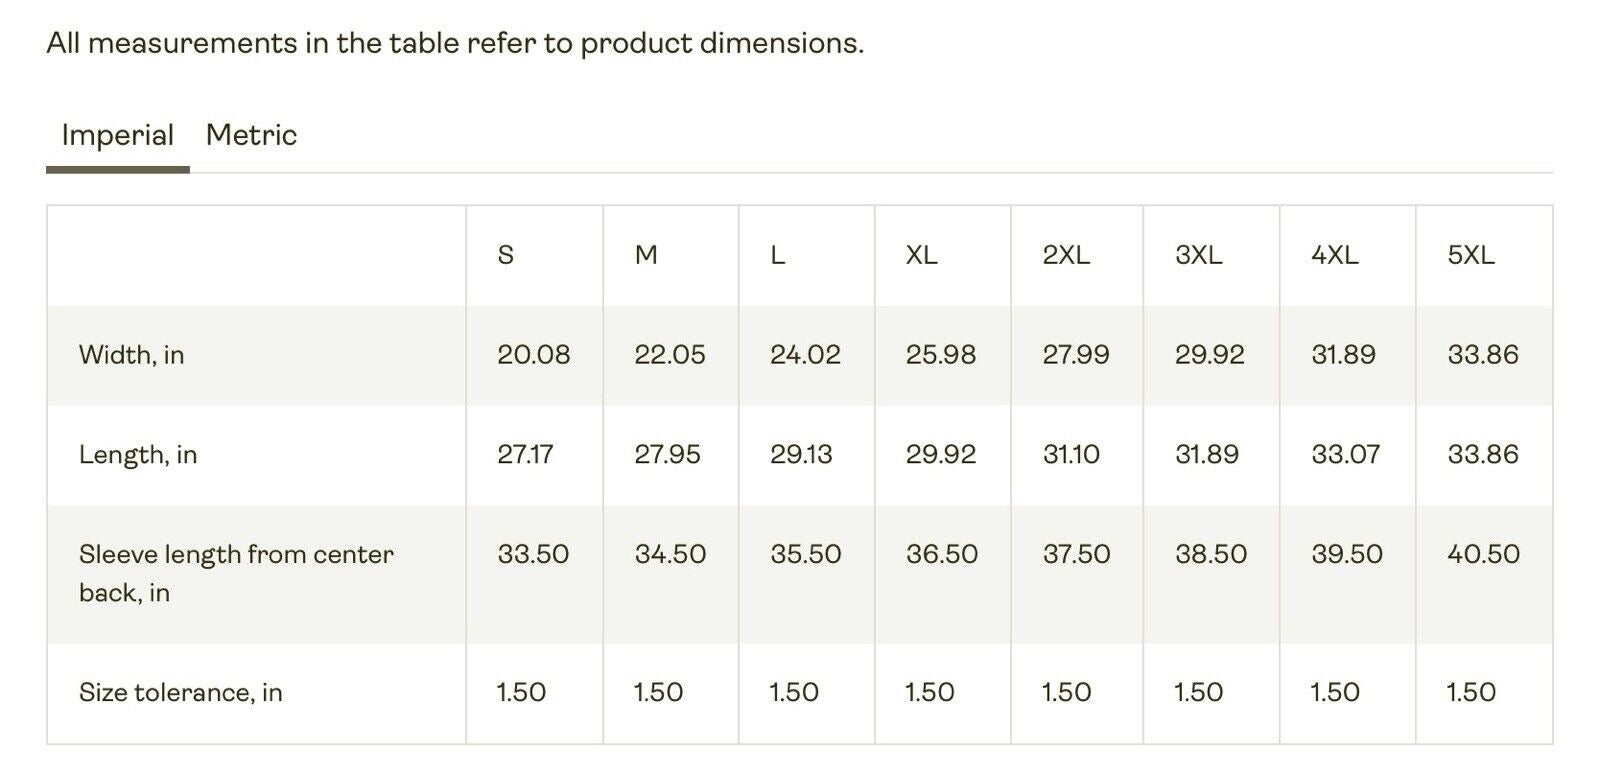The image size is (1600, 775).
Task: Select the Imperial tab
Action: coord(117,135)
